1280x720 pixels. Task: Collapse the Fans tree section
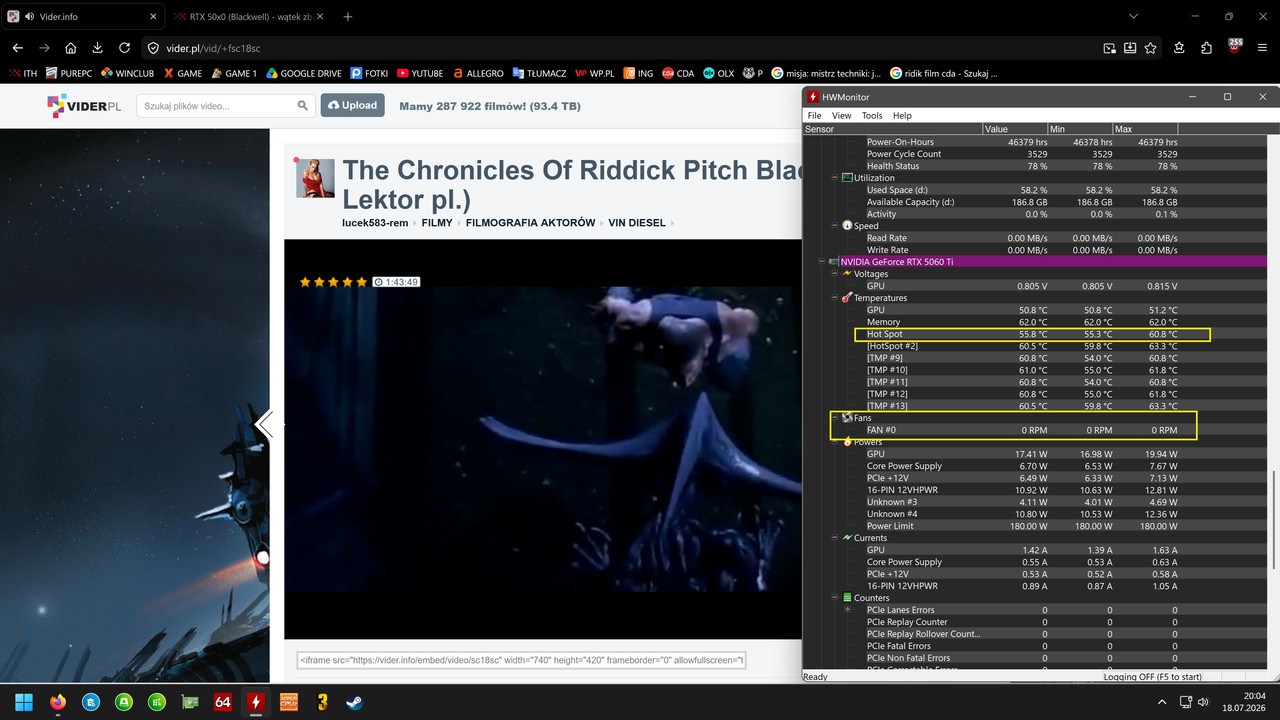click(835, 418)
